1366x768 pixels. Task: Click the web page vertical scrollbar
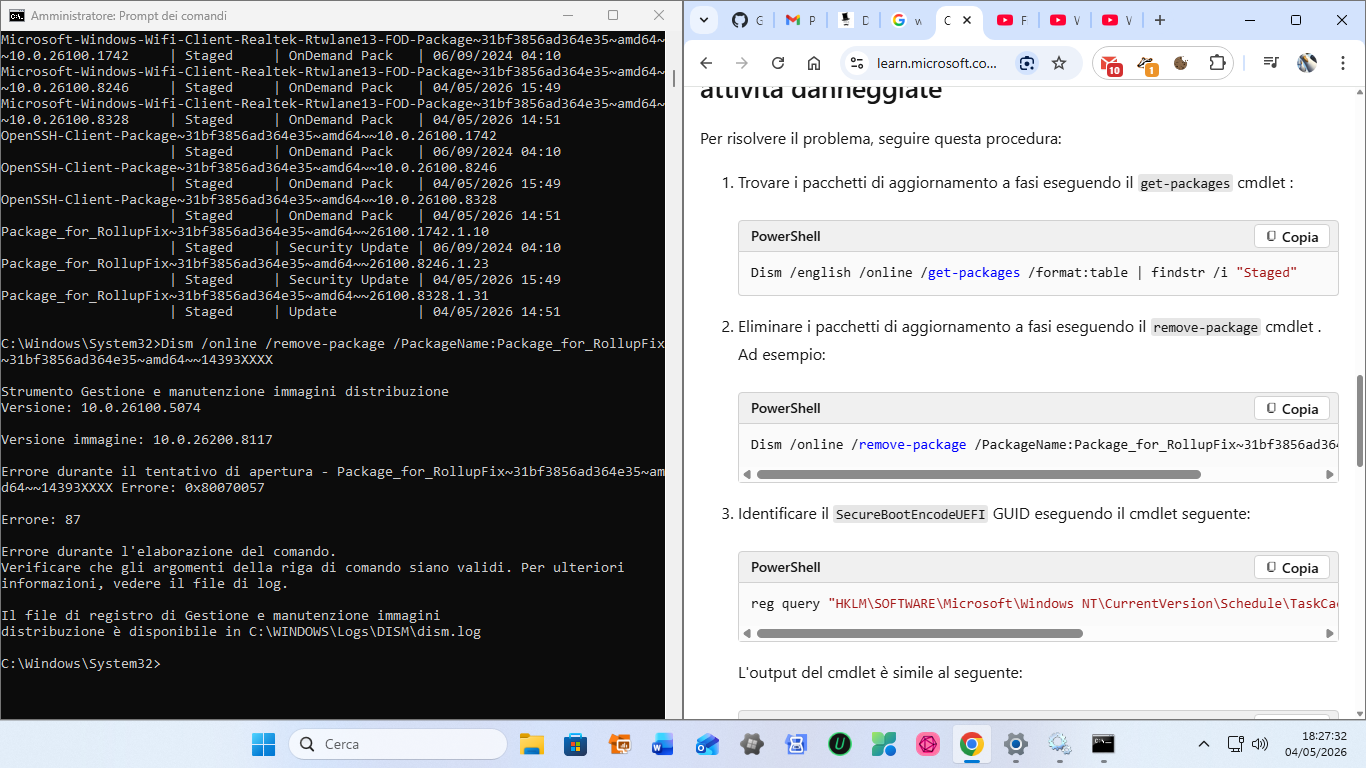coord(1359,420)
